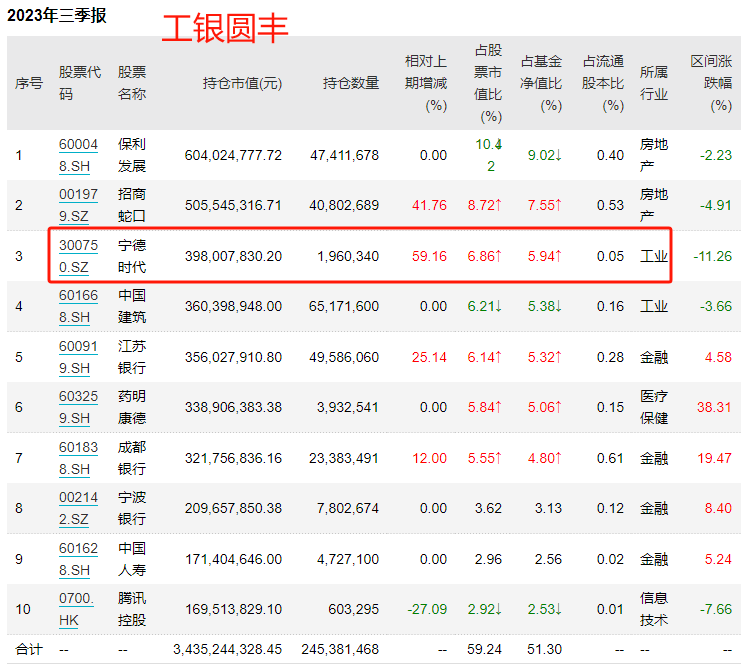741x664 pixels.
Task: Open stock code link 601668.SH
Action: [78, 306]
